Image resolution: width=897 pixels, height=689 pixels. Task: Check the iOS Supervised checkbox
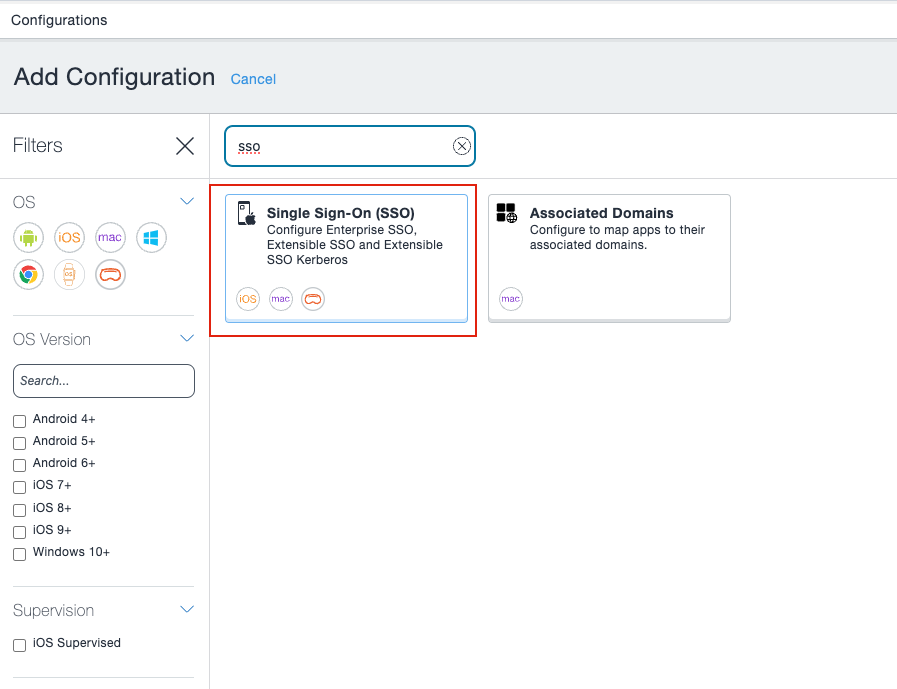[18, 644]
